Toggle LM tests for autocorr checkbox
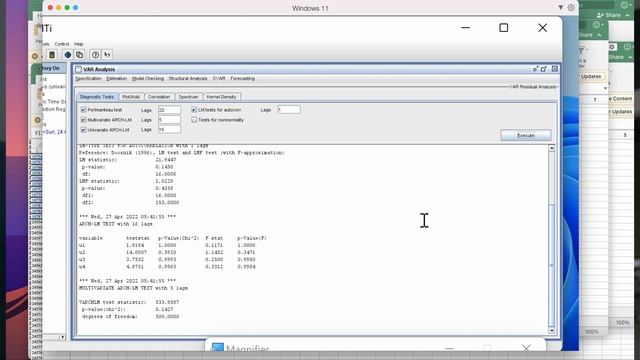Image resolution: width=640 pixels, height=360 pixels. click(x=194, y=110)
